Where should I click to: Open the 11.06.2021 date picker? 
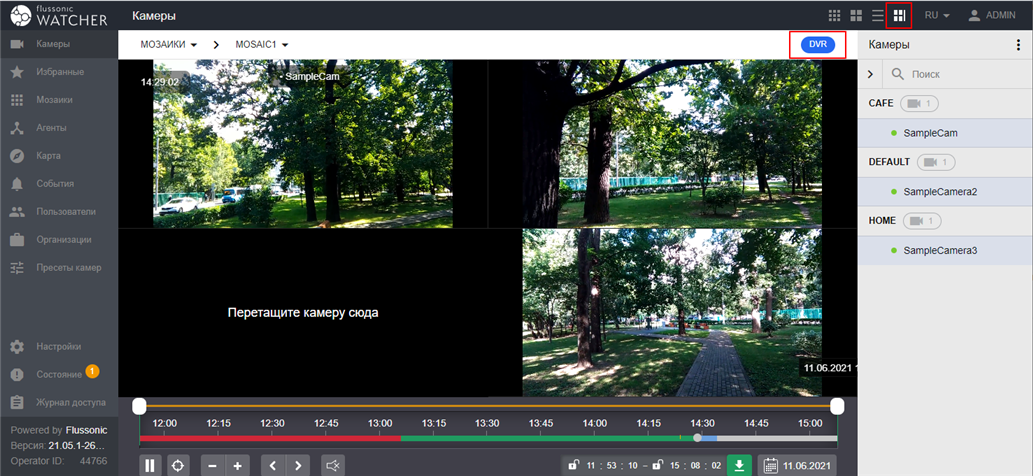(797, 465)
